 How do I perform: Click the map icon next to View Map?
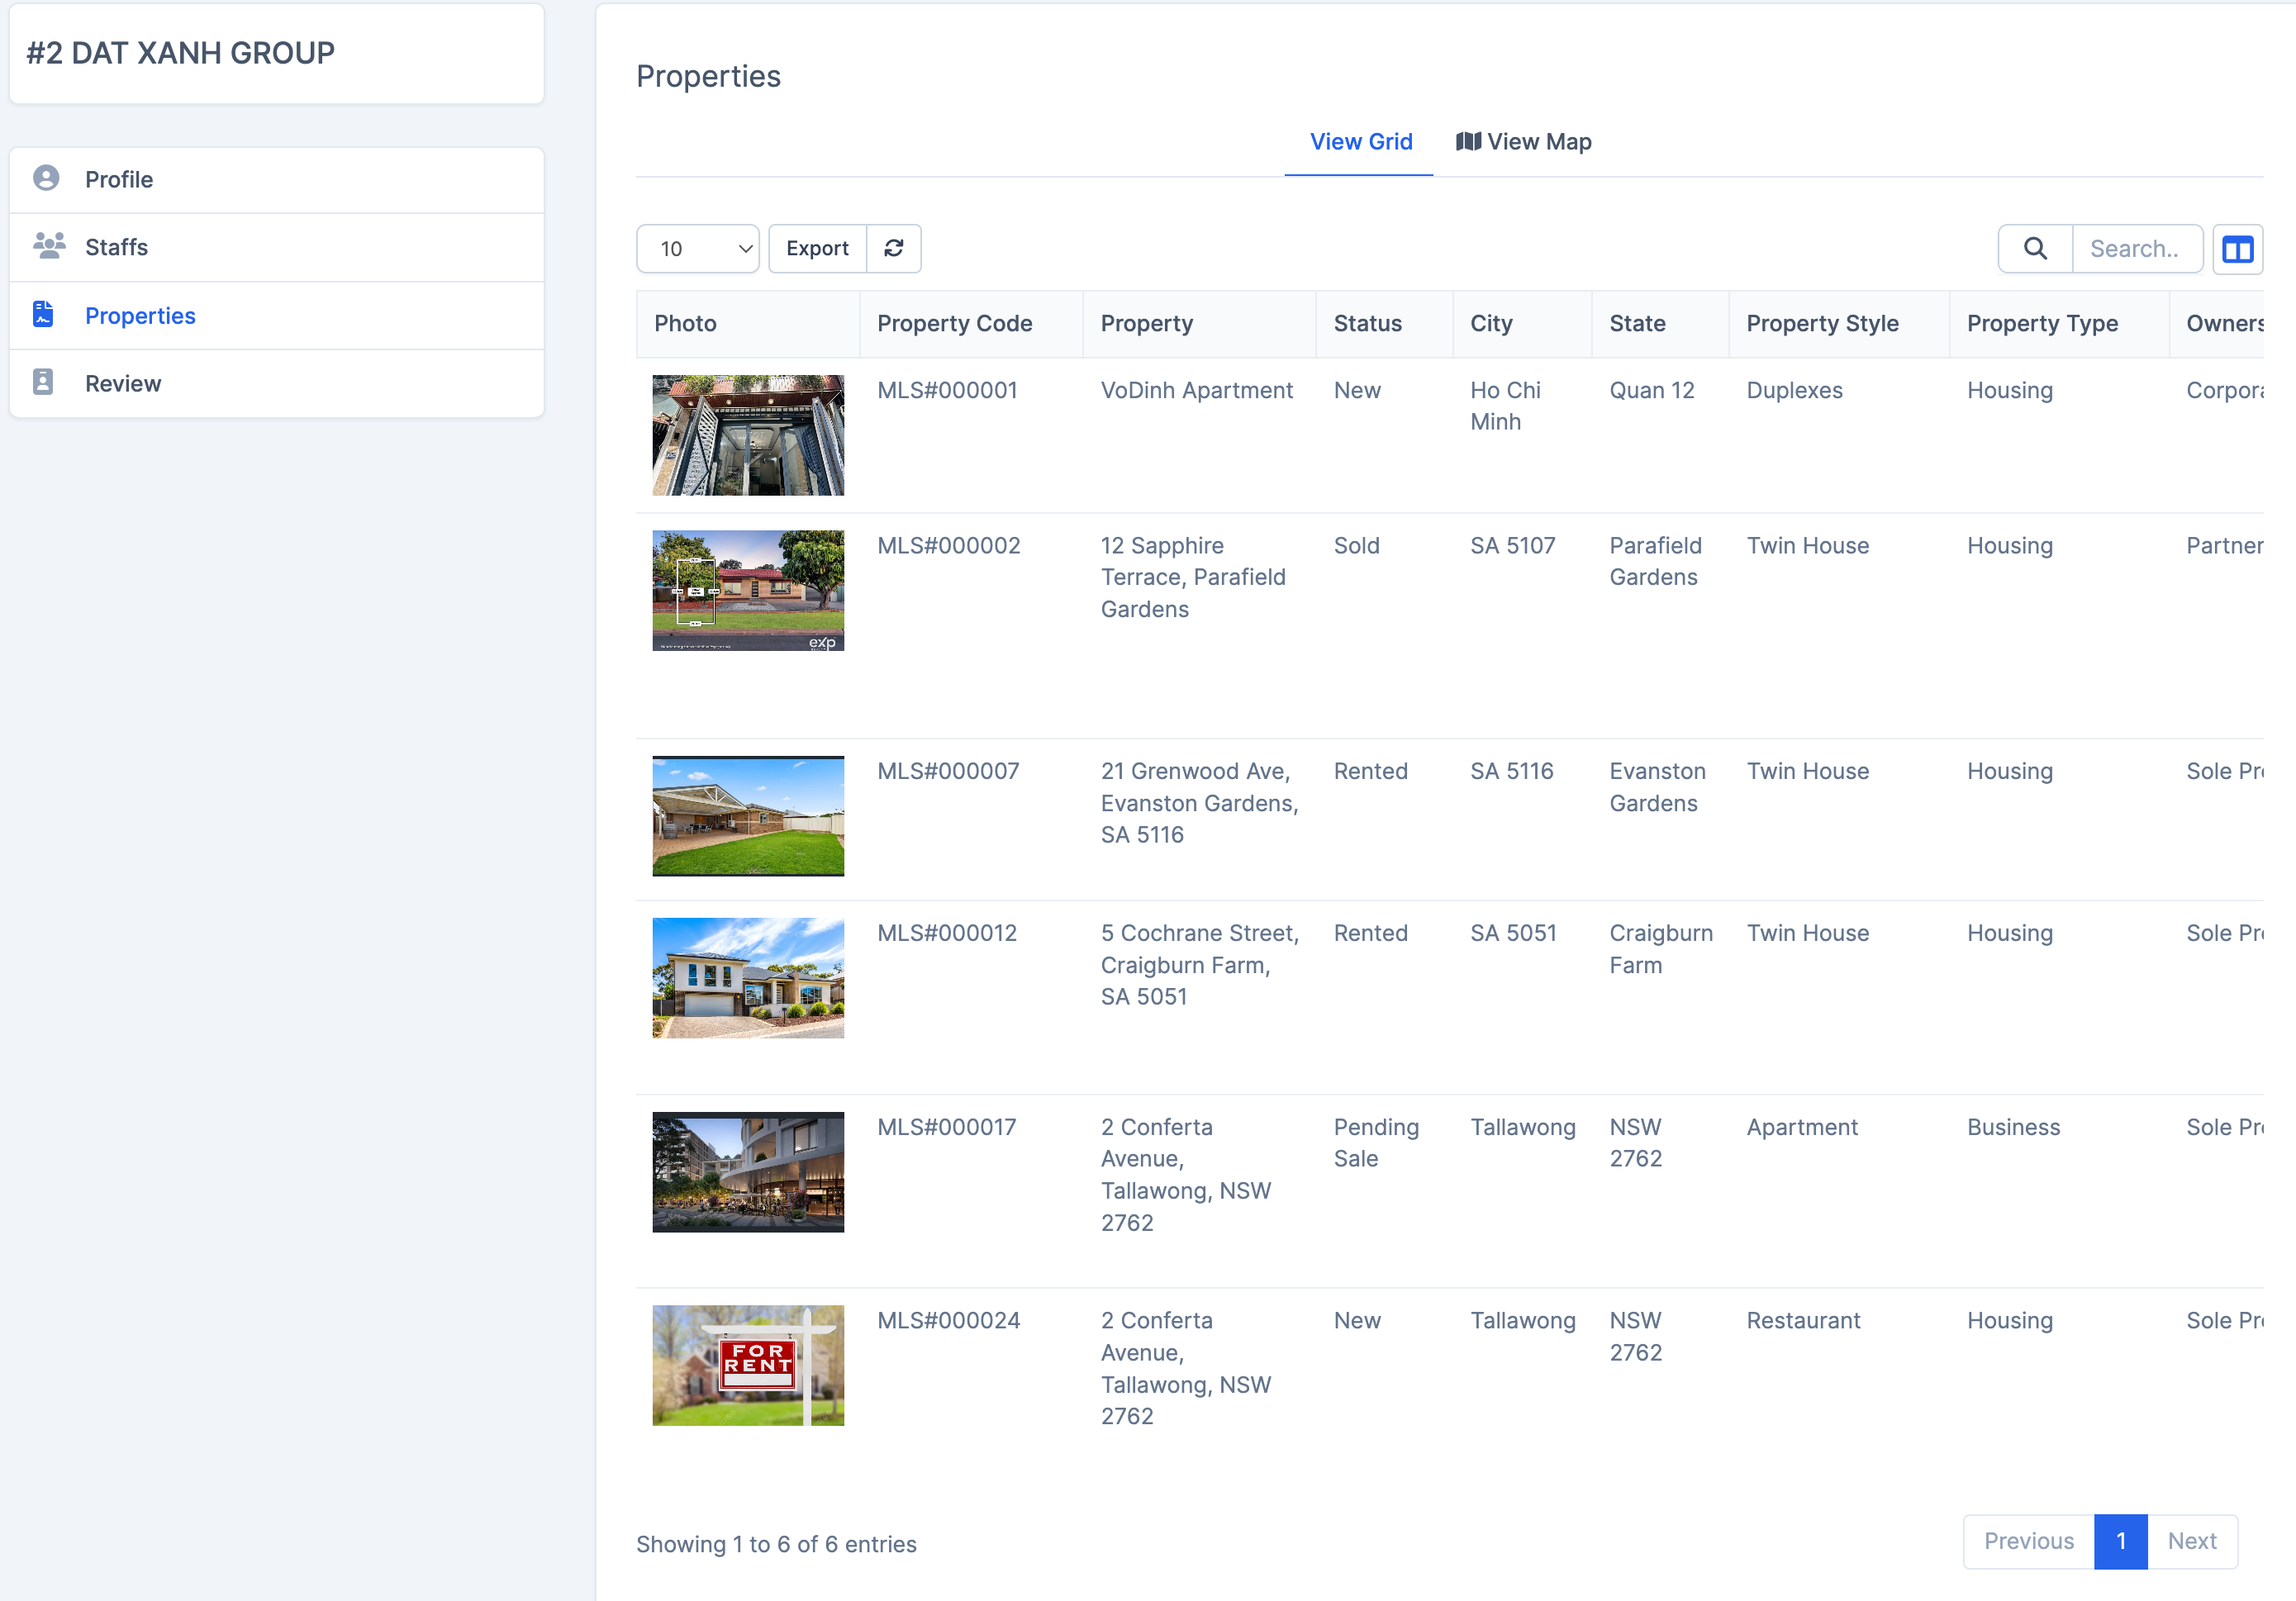point(1468,141)
